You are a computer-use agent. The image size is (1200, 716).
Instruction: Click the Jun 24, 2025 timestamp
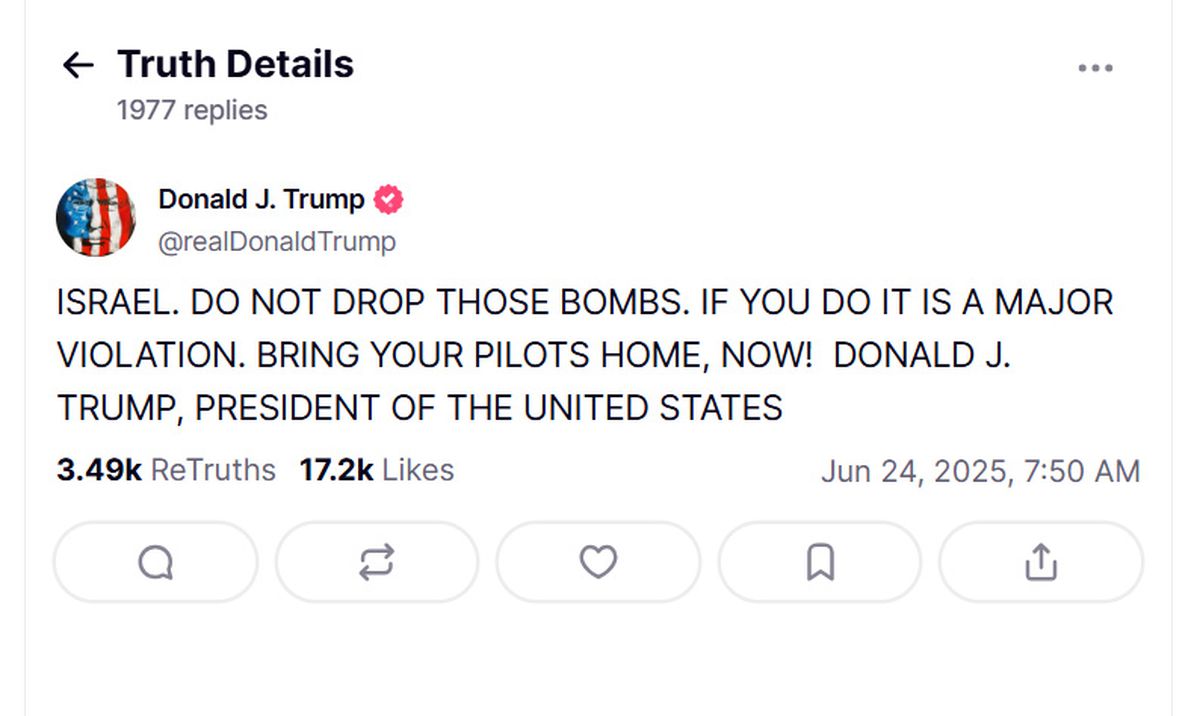click(980, 471)
